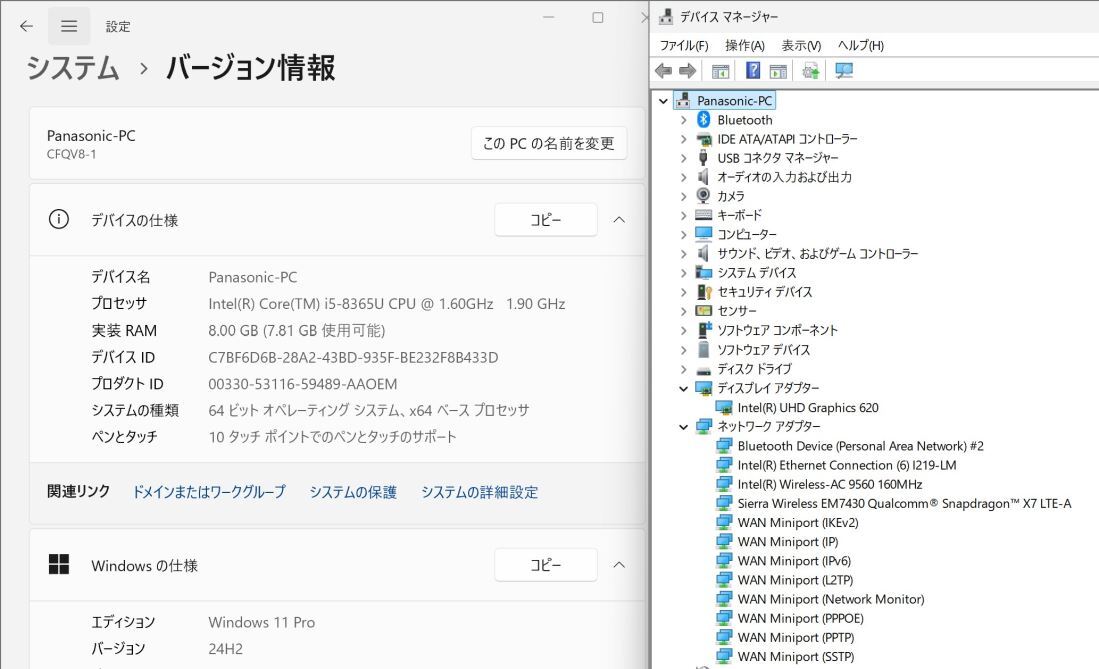The image size is (1099, 669).
Task: Open the ヘルプ(H) menu
Action: pos(861,46)
